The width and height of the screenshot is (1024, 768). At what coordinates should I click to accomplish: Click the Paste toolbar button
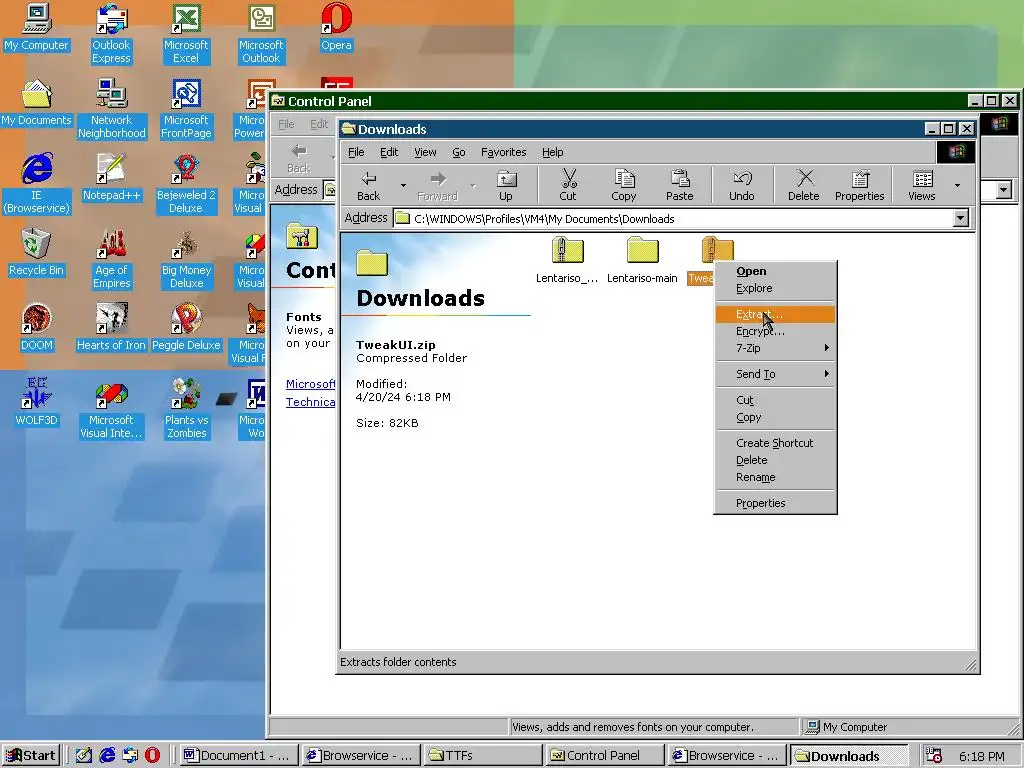click(x=679, y=185)
